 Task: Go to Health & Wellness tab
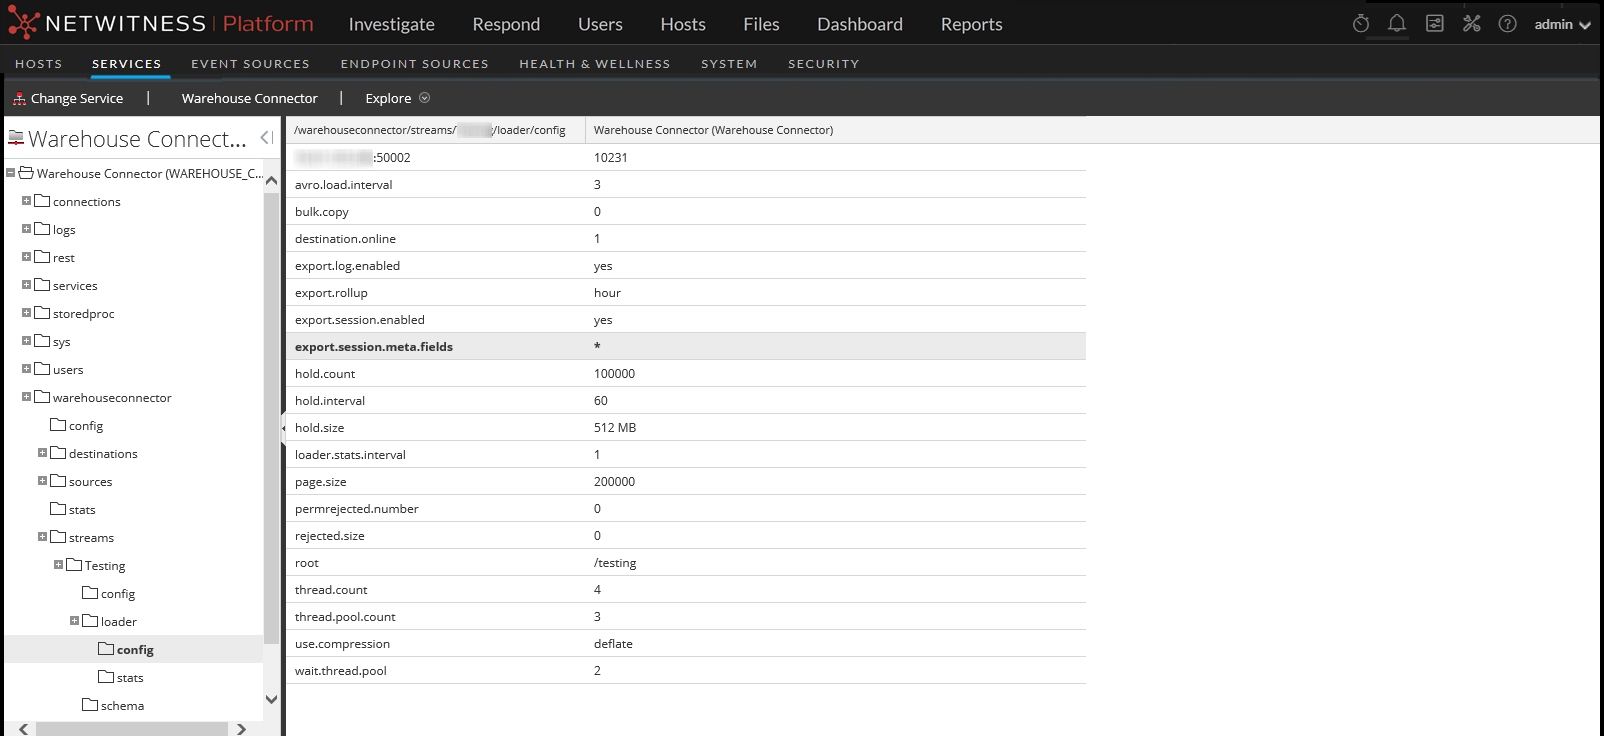click(594, 64)
